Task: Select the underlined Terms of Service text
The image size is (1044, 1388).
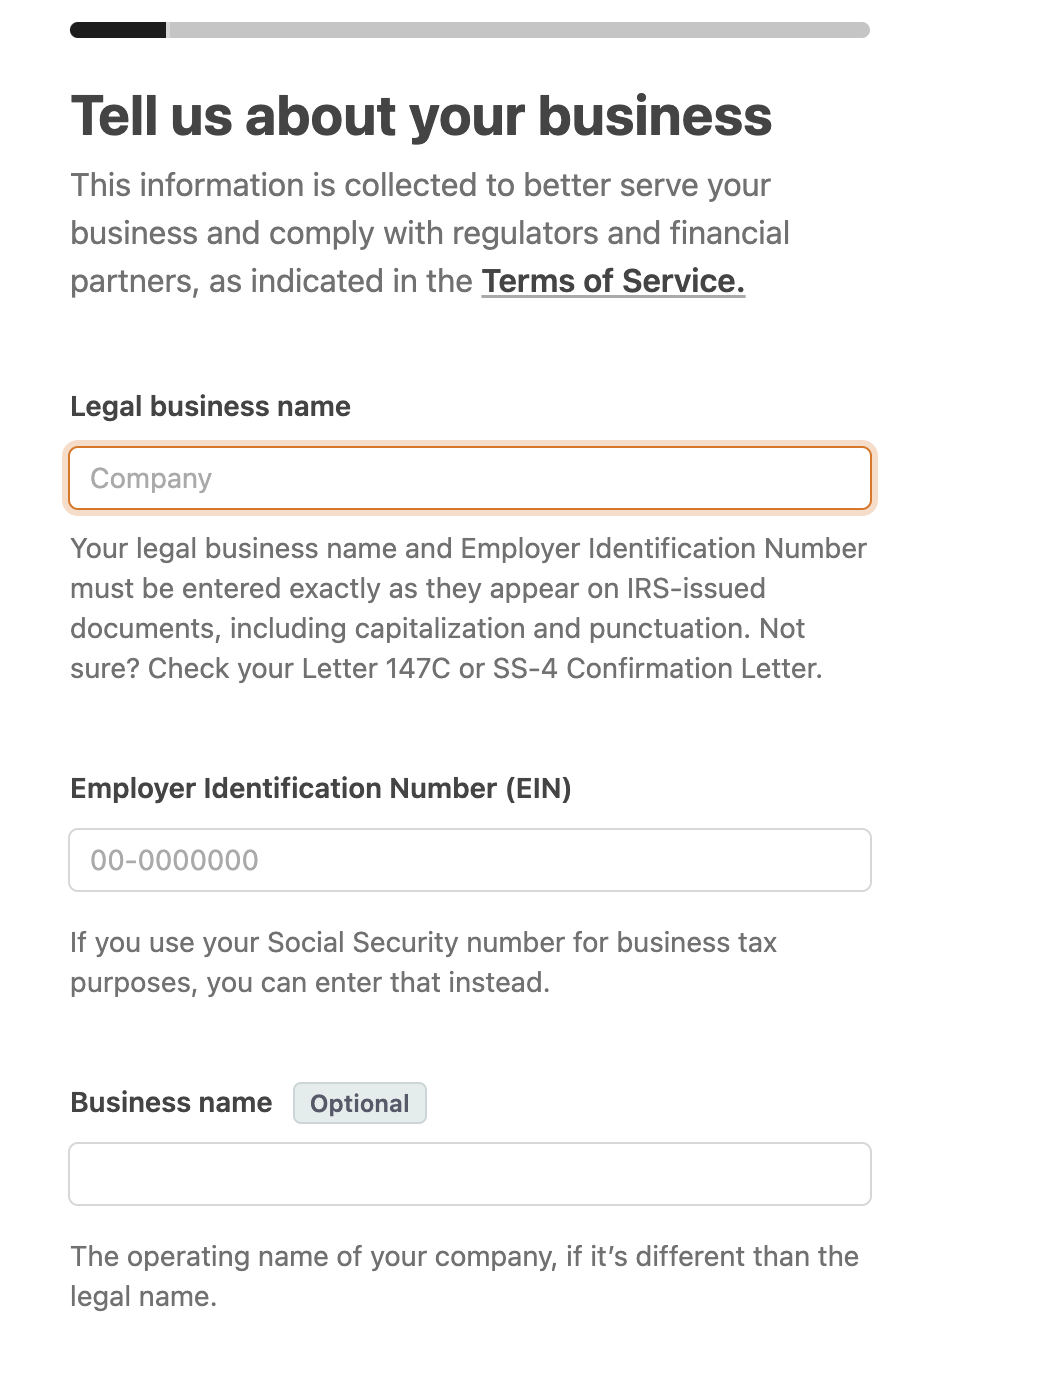Action: coord(612,281)
